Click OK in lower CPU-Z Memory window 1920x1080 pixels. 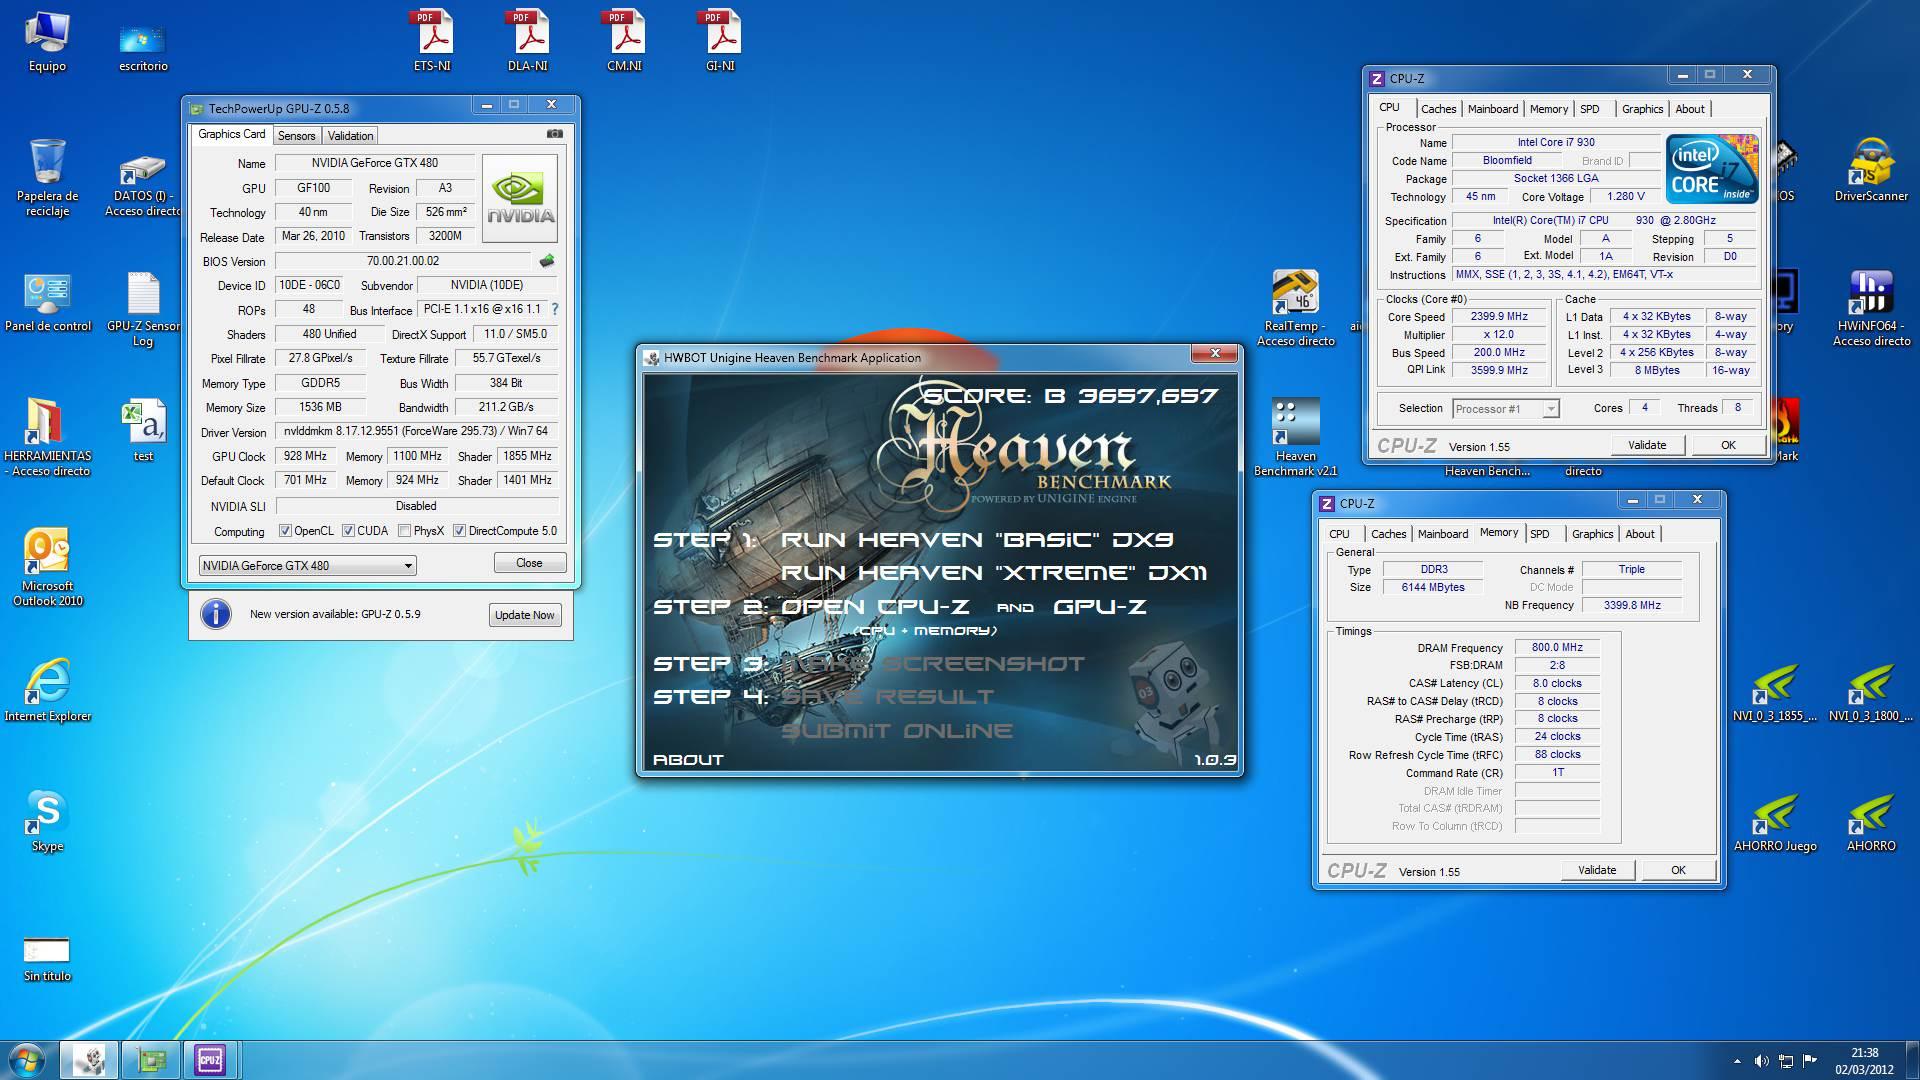pyautogui.click(x=1678, y=870)
